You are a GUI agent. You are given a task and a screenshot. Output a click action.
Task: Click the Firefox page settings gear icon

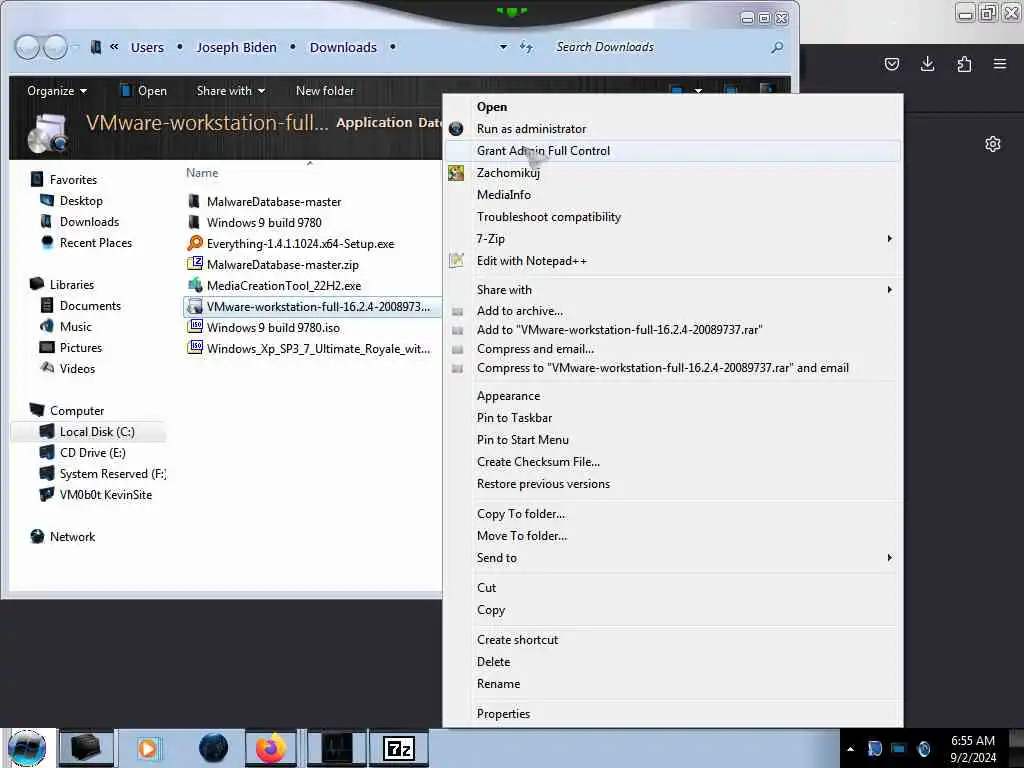[x=993, y=144]
